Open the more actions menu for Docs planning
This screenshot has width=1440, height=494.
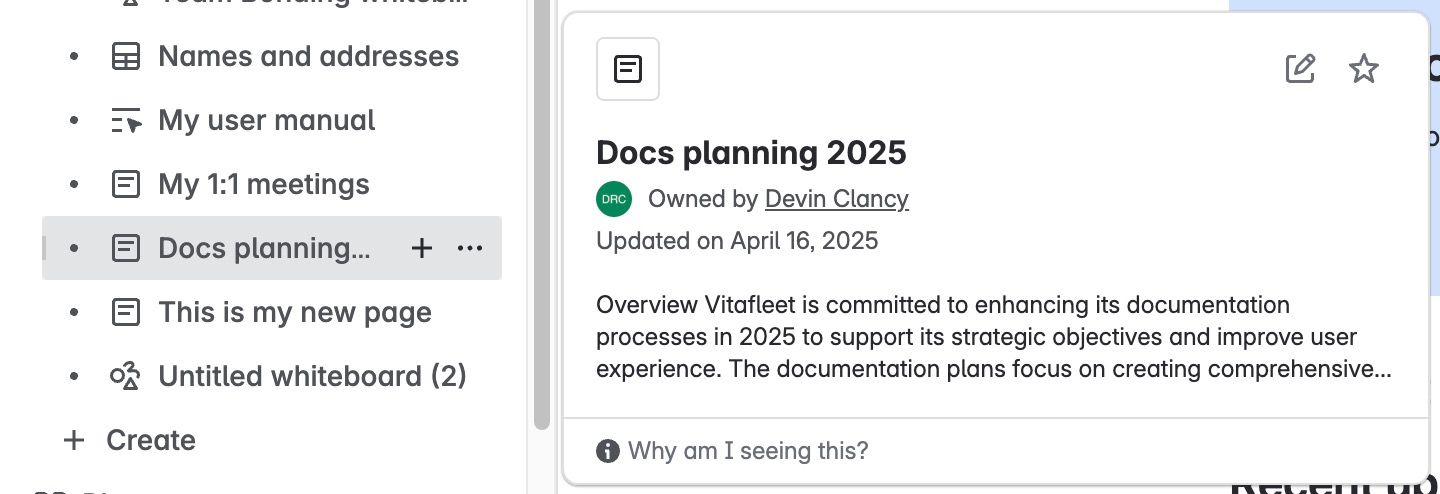(470, 249)
